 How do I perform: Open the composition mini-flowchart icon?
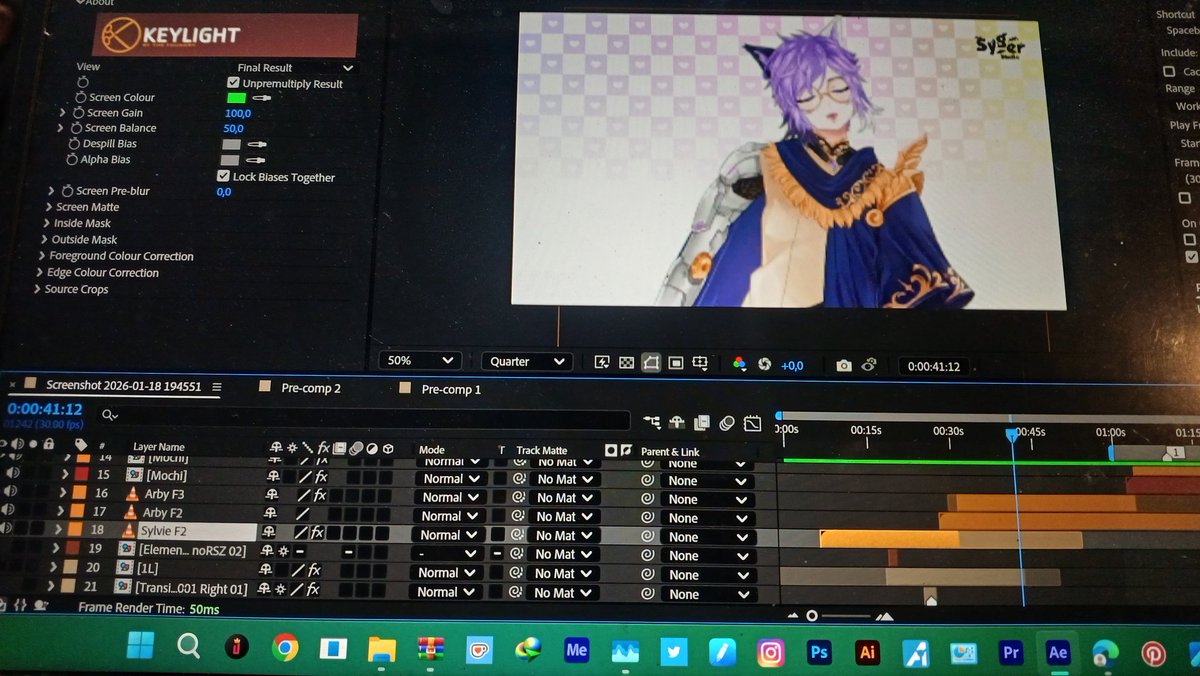pyautogui.click(x=652, y=422)
